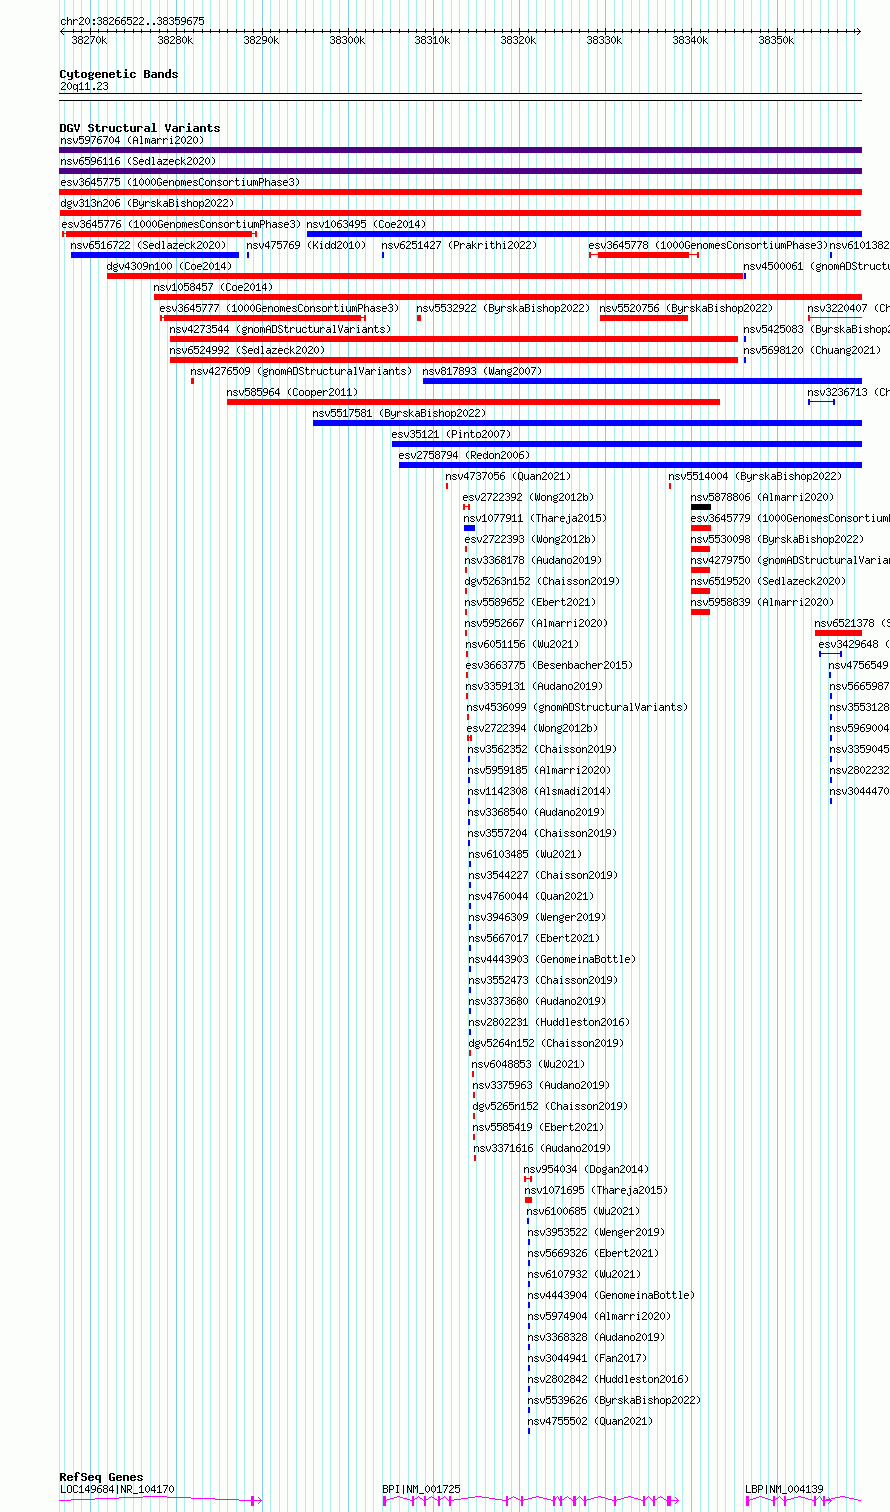The image size is (890, 1512).
Task: Click nsv5517581 (ByrskaBishop2022) label
Action: pos(399,413)
